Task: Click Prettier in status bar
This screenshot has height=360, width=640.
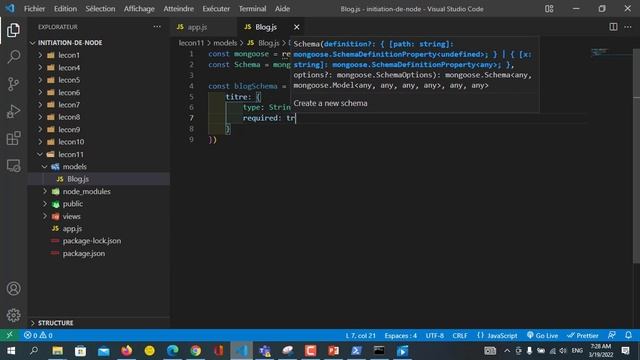Action: (x=582, y=335)
